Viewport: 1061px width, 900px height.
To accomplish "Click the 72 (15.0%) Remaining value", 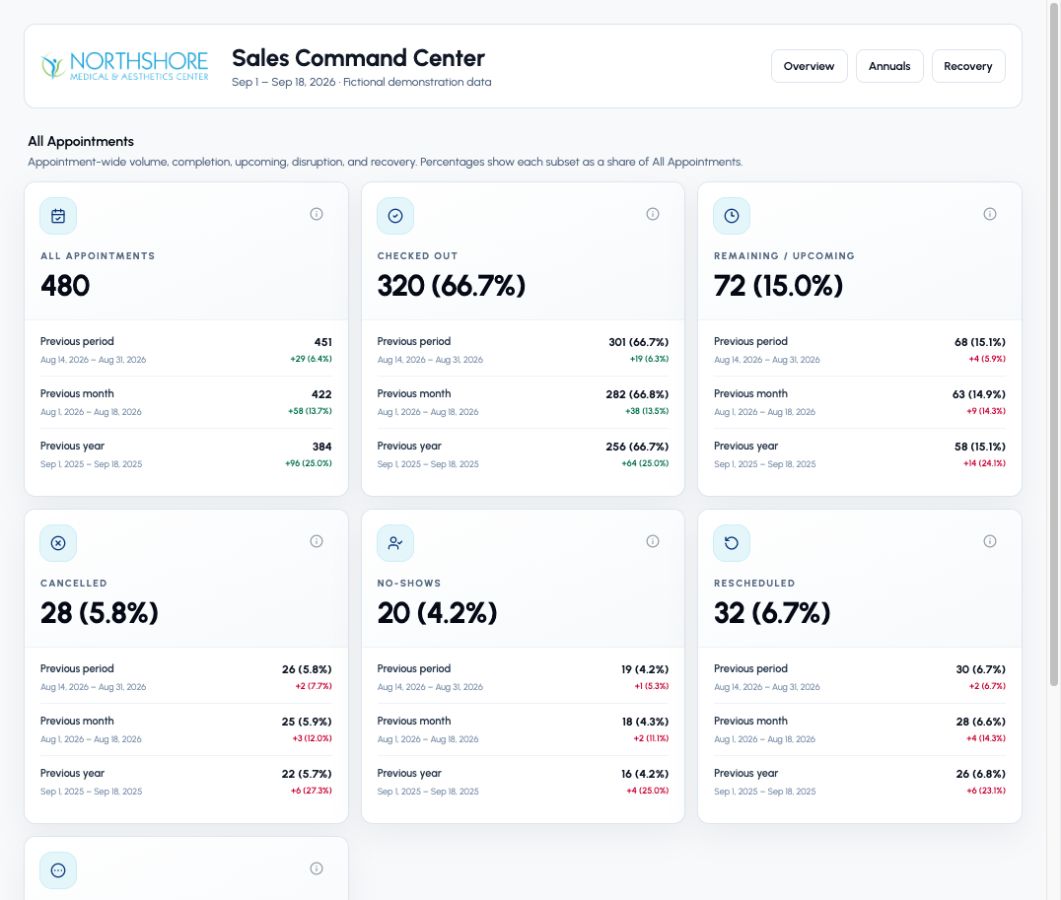I will tap(778, 286).
